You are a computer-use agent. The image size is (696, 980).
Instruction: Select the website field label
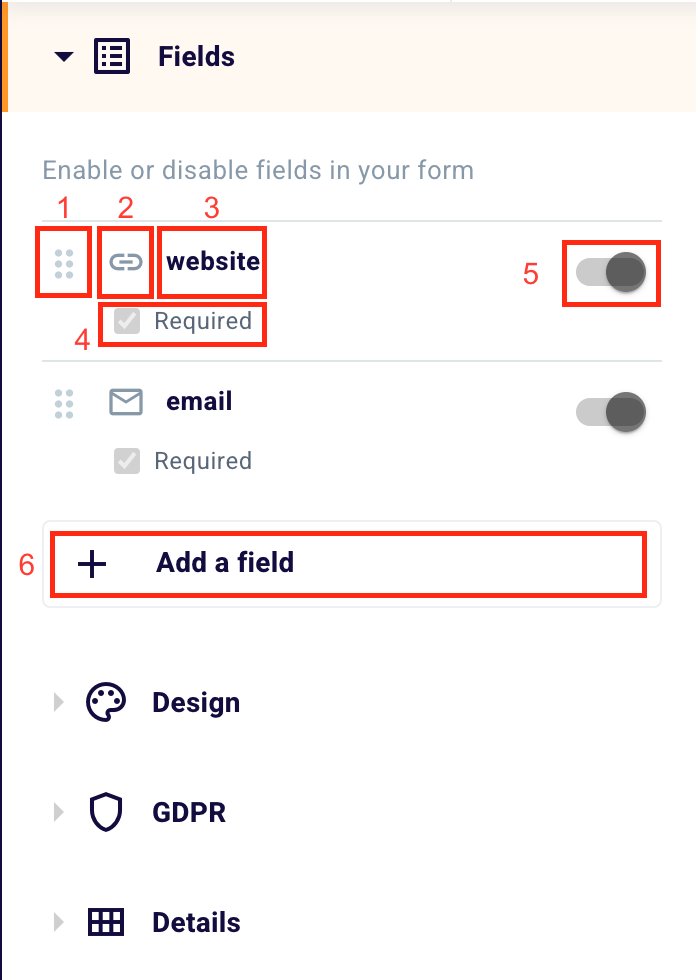(212, 262)
